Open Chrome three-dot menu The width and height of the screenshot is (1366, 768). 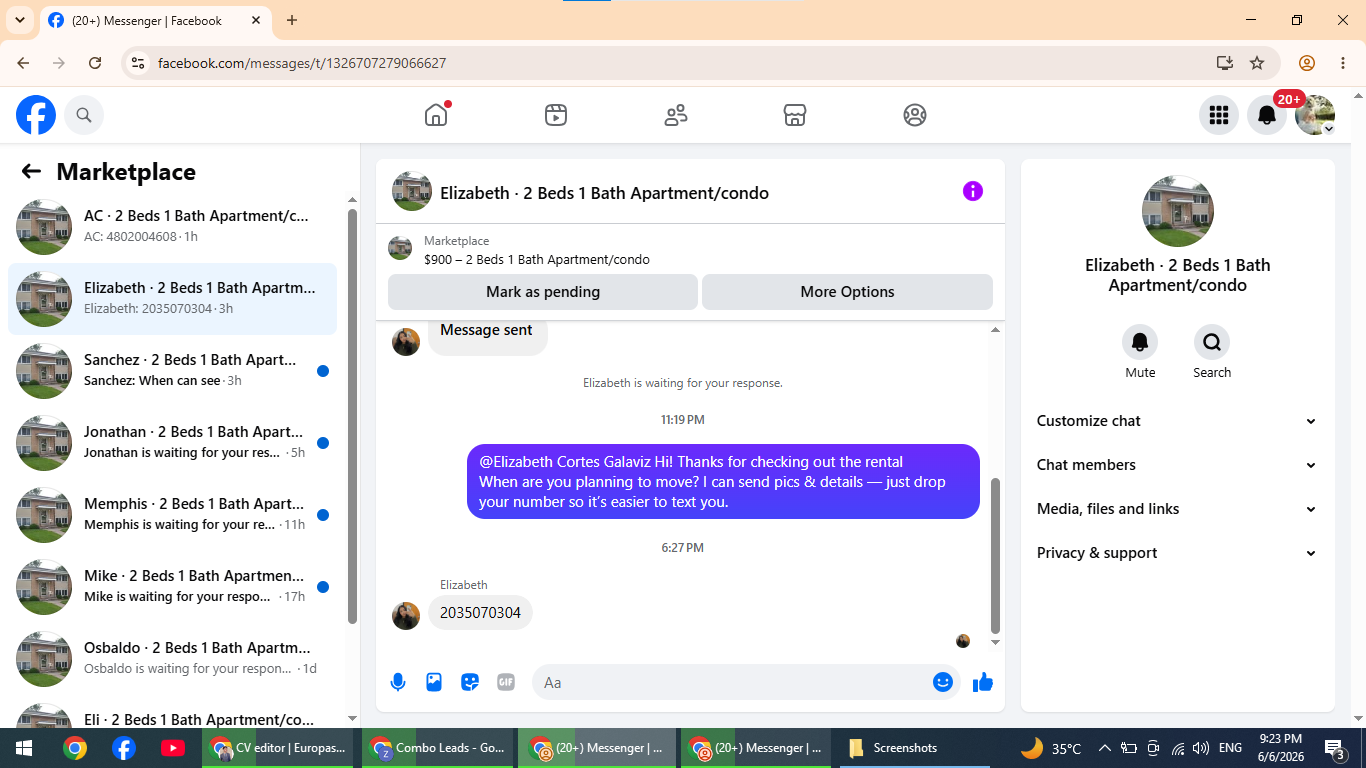1343,63
